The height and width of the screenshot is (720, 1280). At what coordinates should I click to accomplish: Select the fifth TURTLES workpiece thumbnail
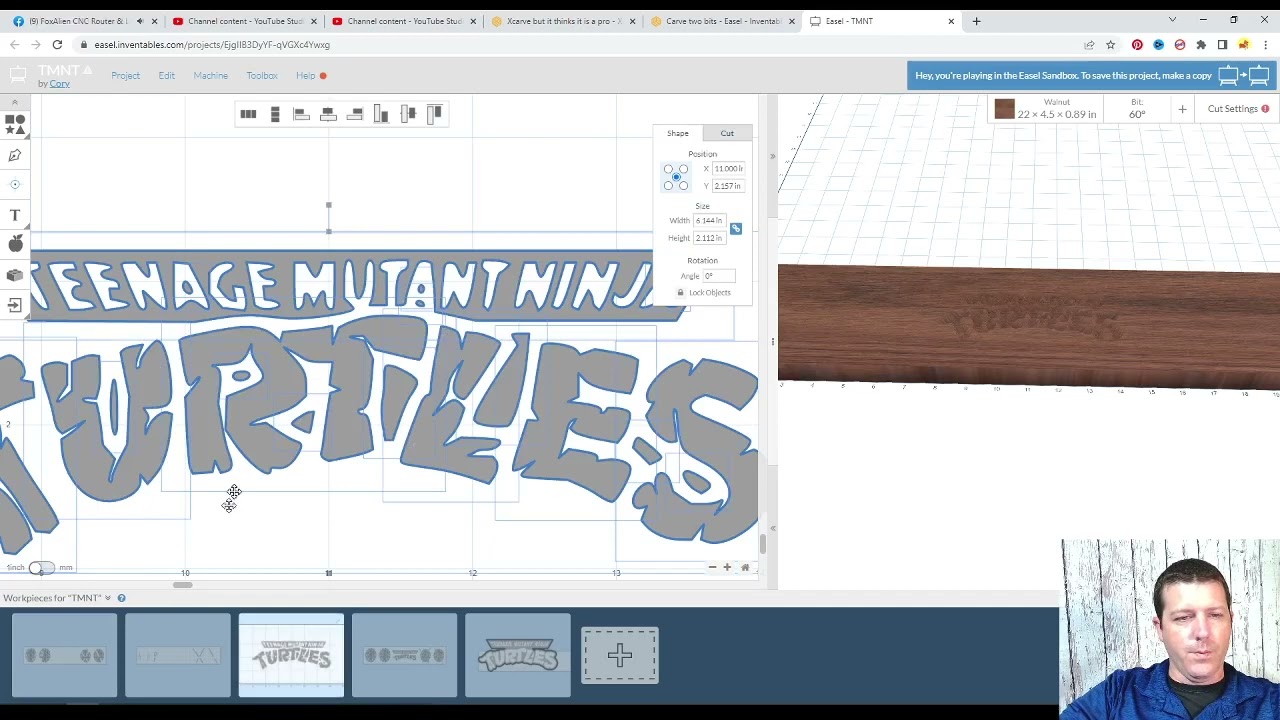point(518,655)
